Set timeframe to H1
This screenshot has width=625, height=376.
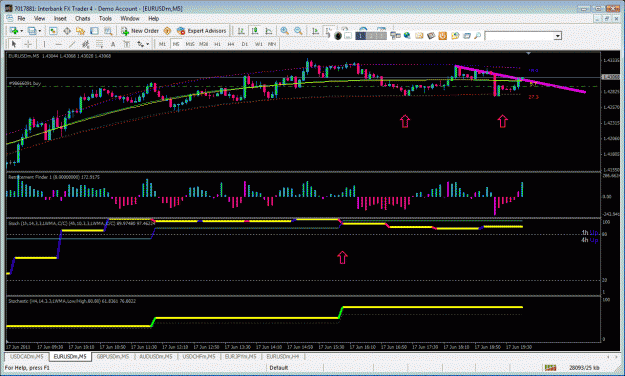217,44
